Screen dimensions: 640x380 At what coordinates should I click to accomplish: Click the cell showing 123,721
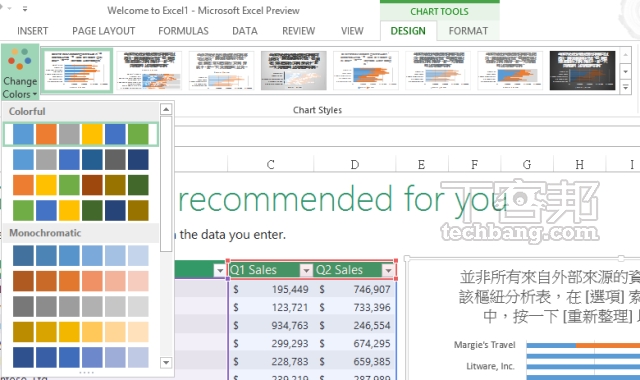pos(271,307)
